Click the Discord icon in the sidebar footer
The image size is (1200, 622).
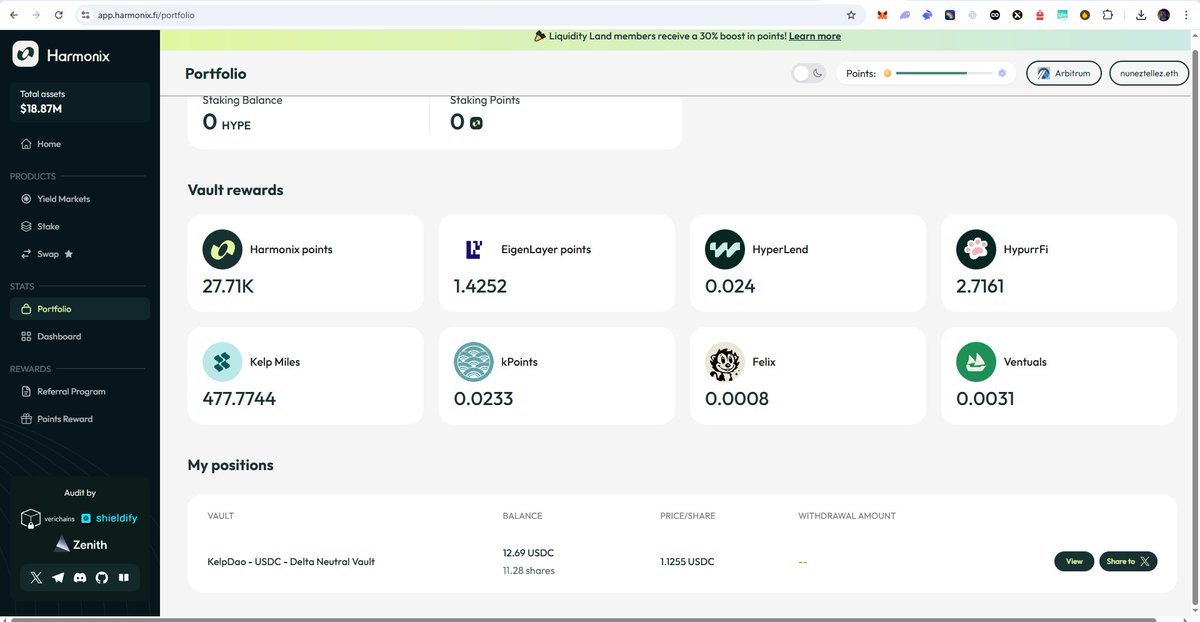tap(79, 577)
